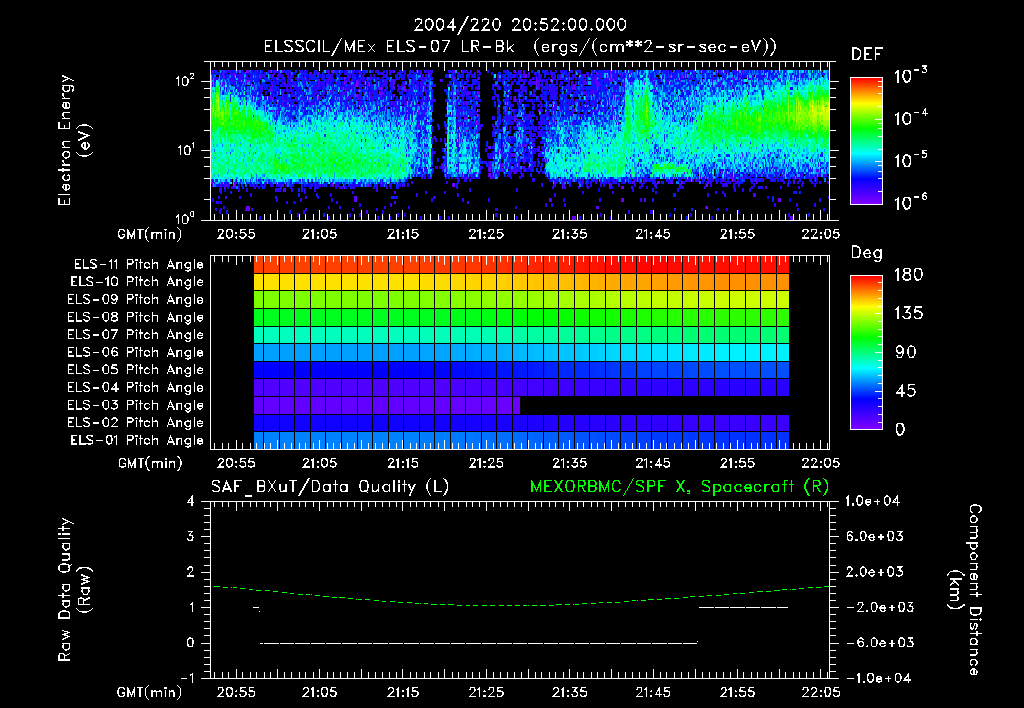1024x708 pixels.
Task: Click the 20:55 tick on spectrogram time axis
Action: point(236,234)
